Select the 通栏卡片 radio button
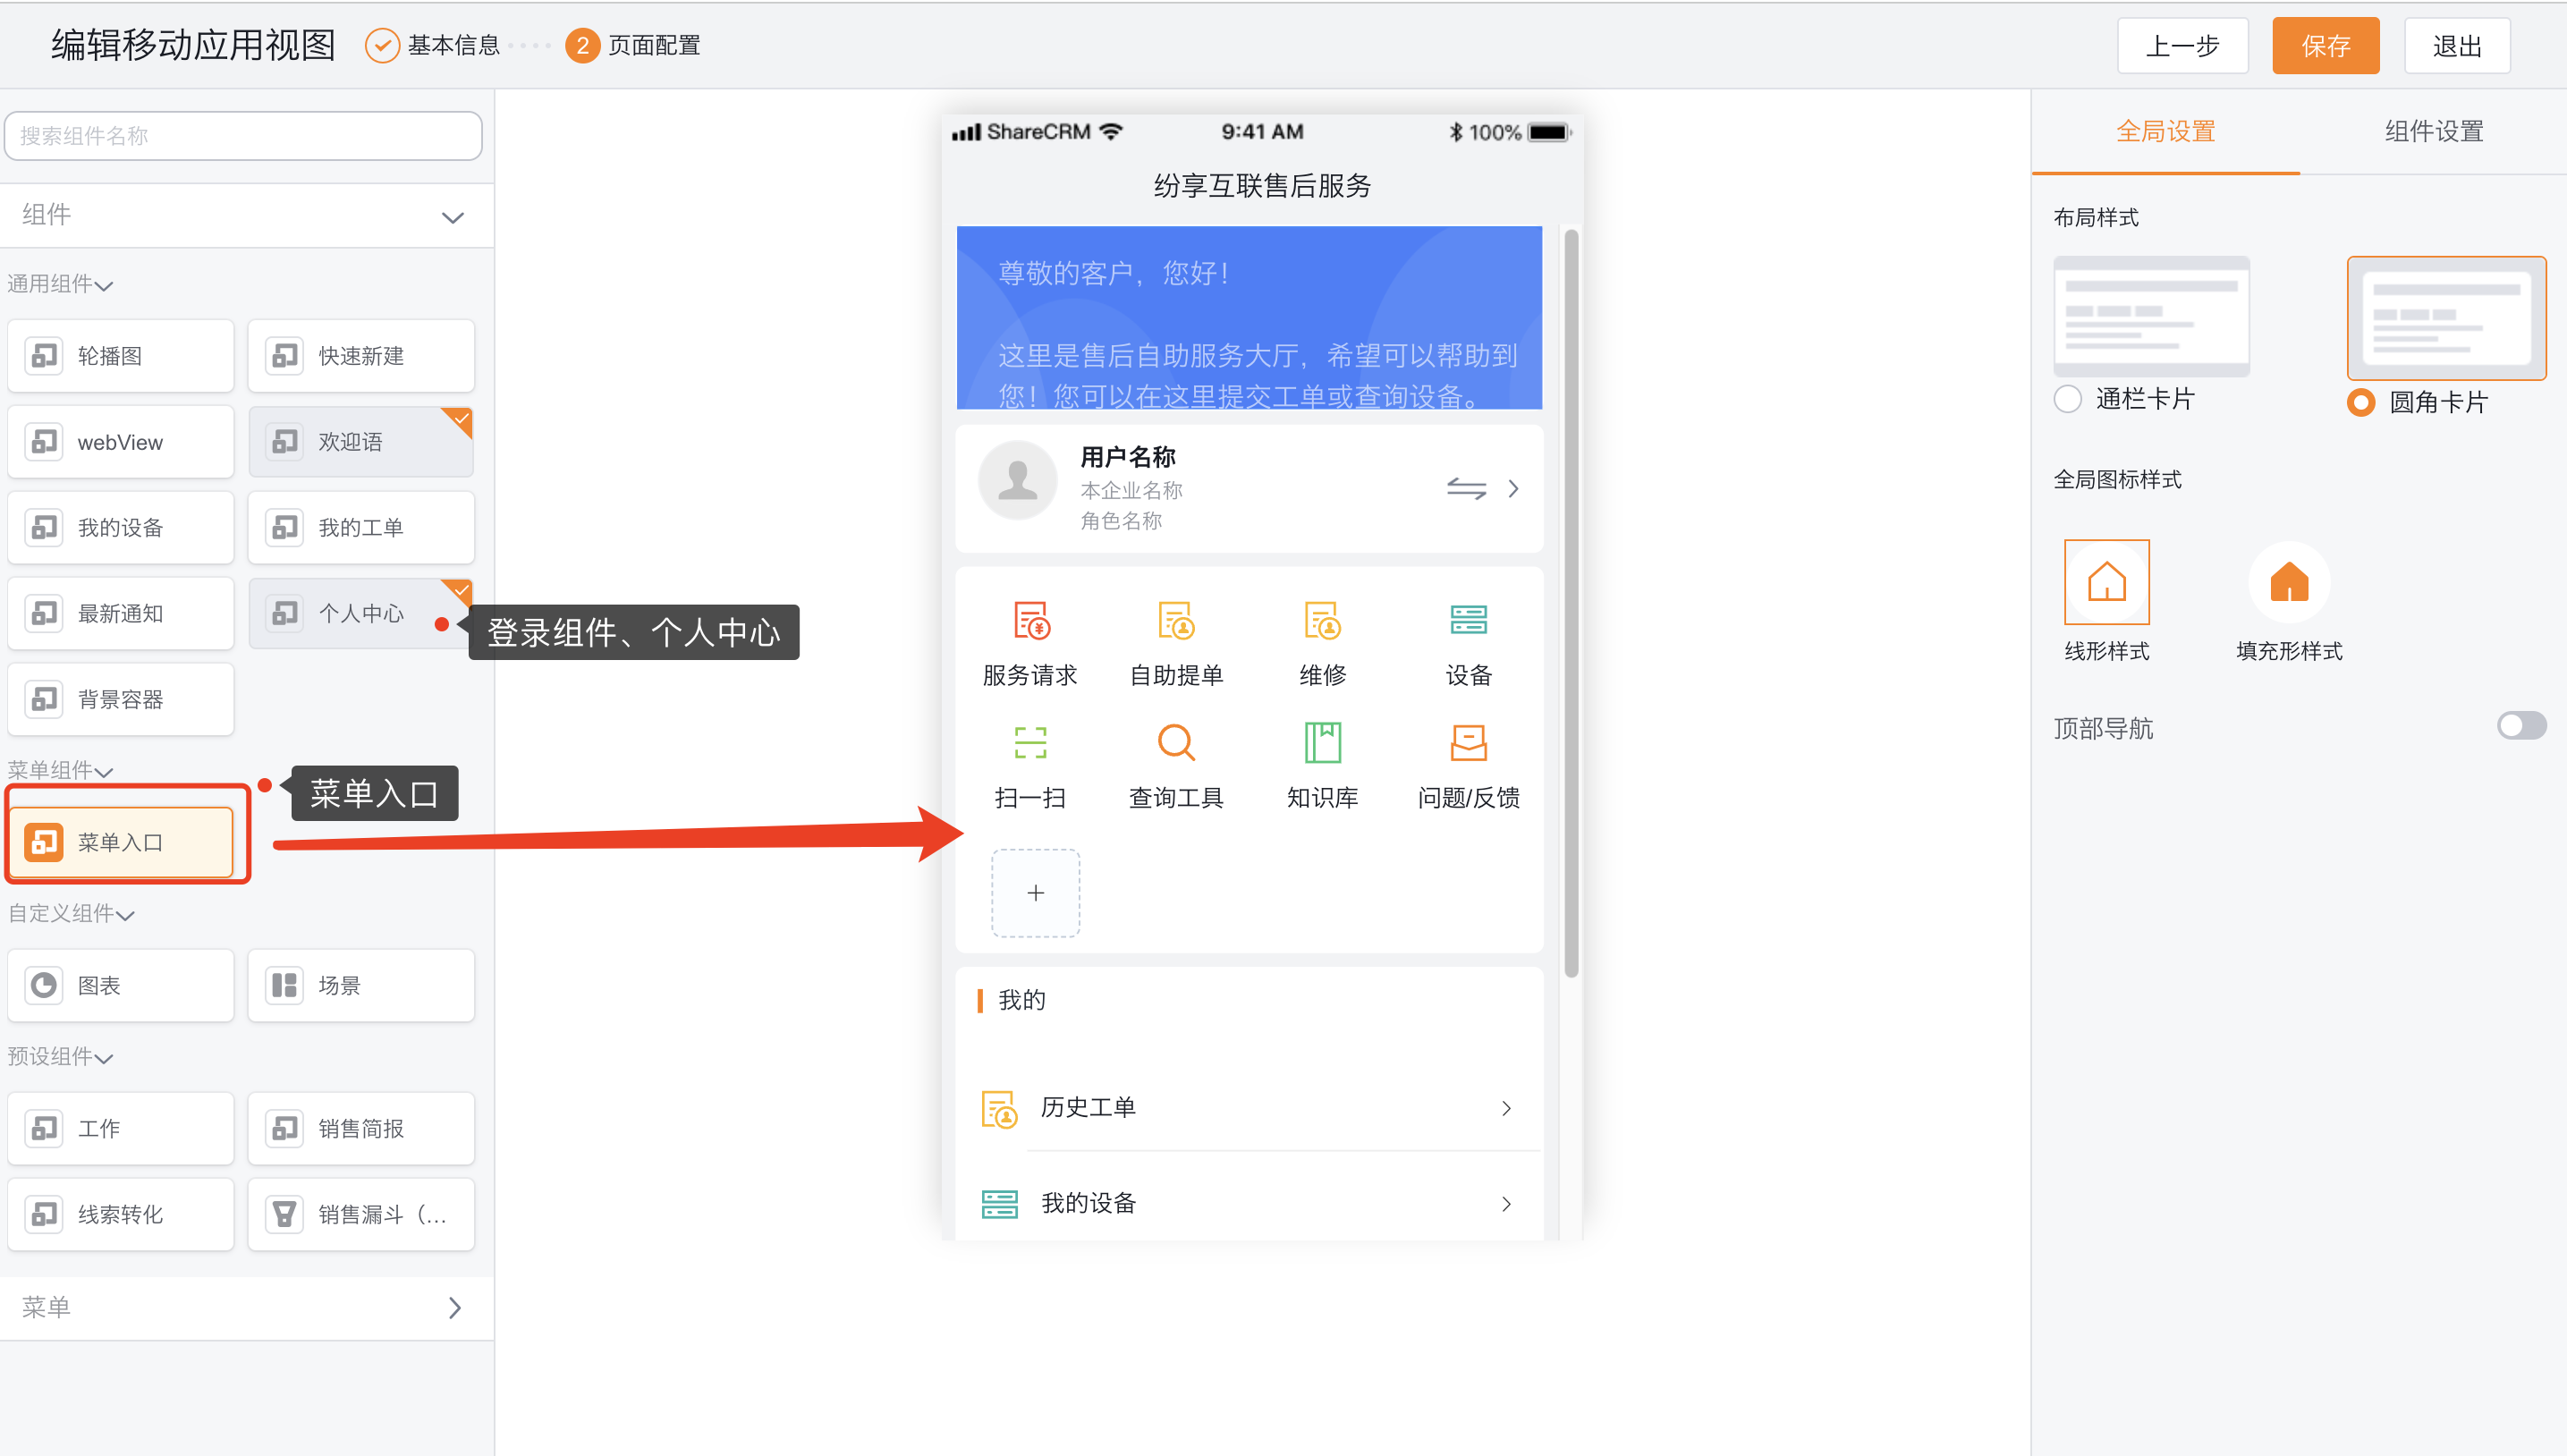This screenshot has width=2567, height=1456. tap(2067, 399)
